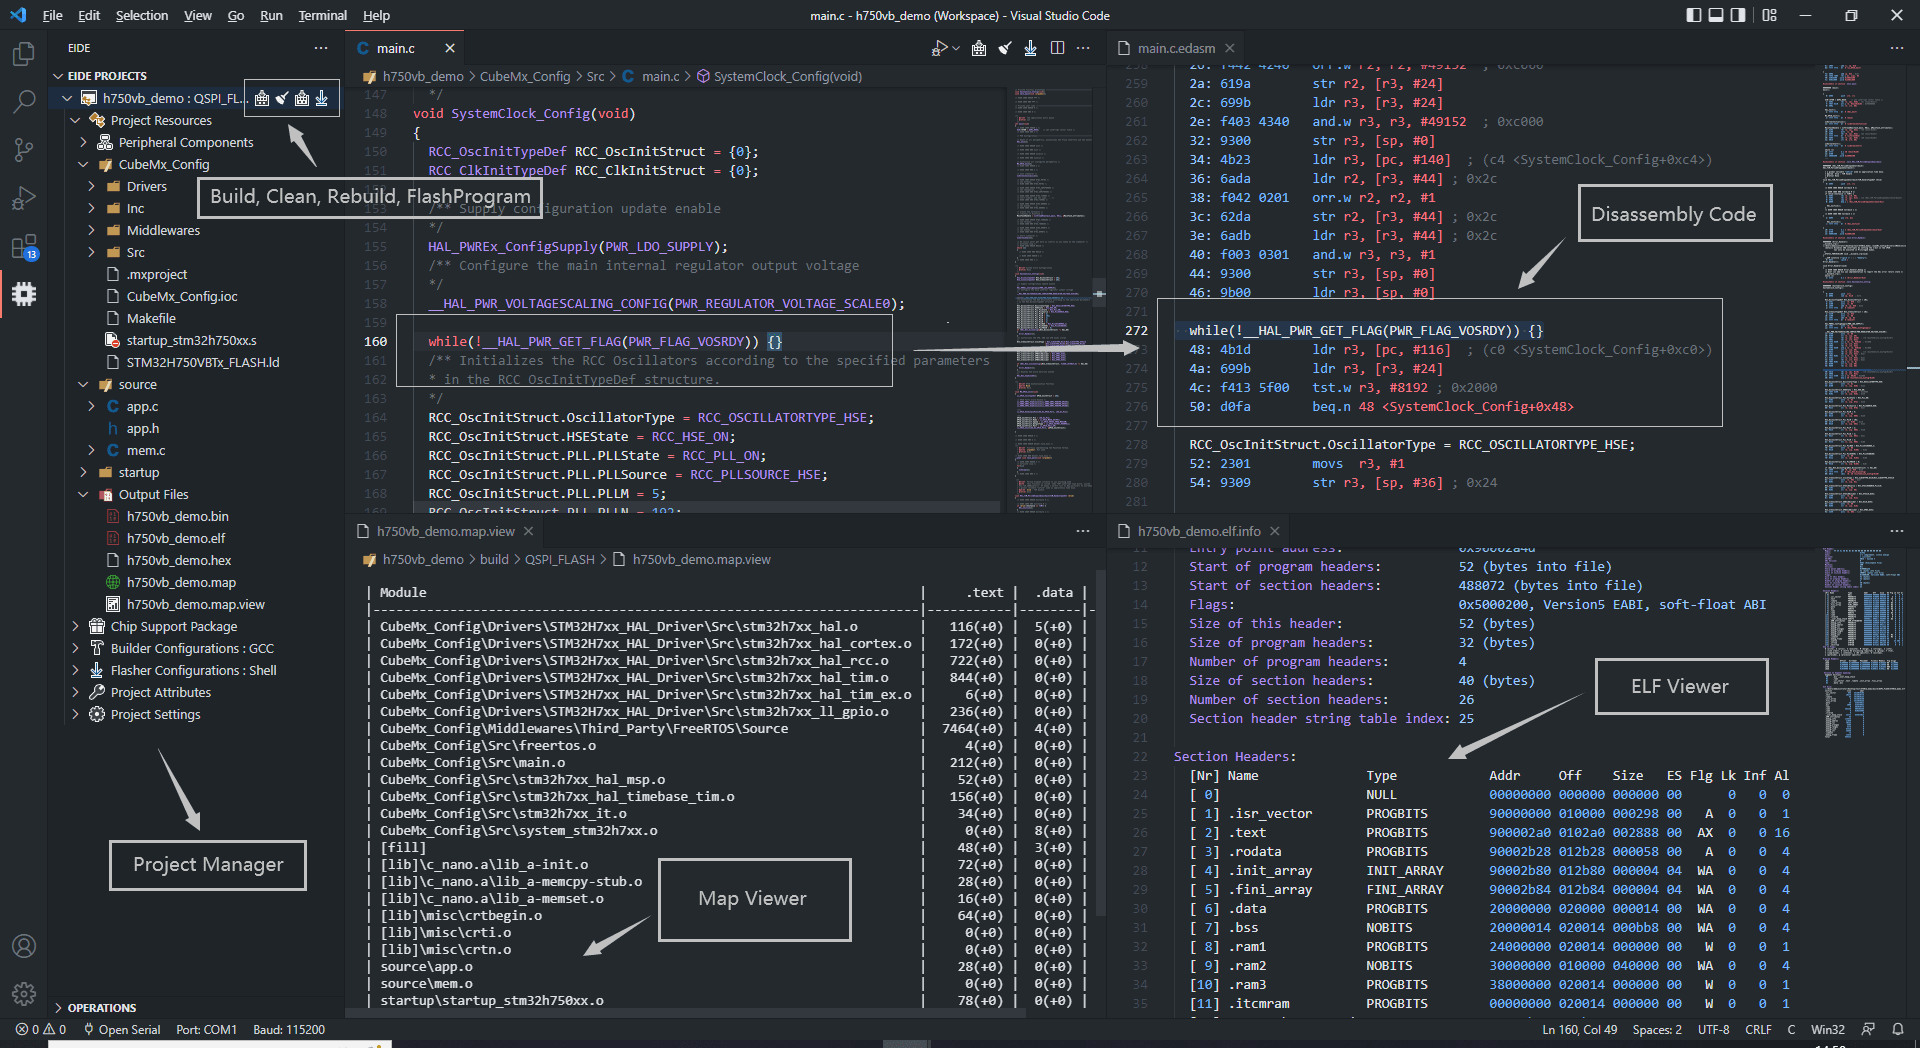
Task: Click the Flash Program download icon in project row
Action: pos(322,98)
